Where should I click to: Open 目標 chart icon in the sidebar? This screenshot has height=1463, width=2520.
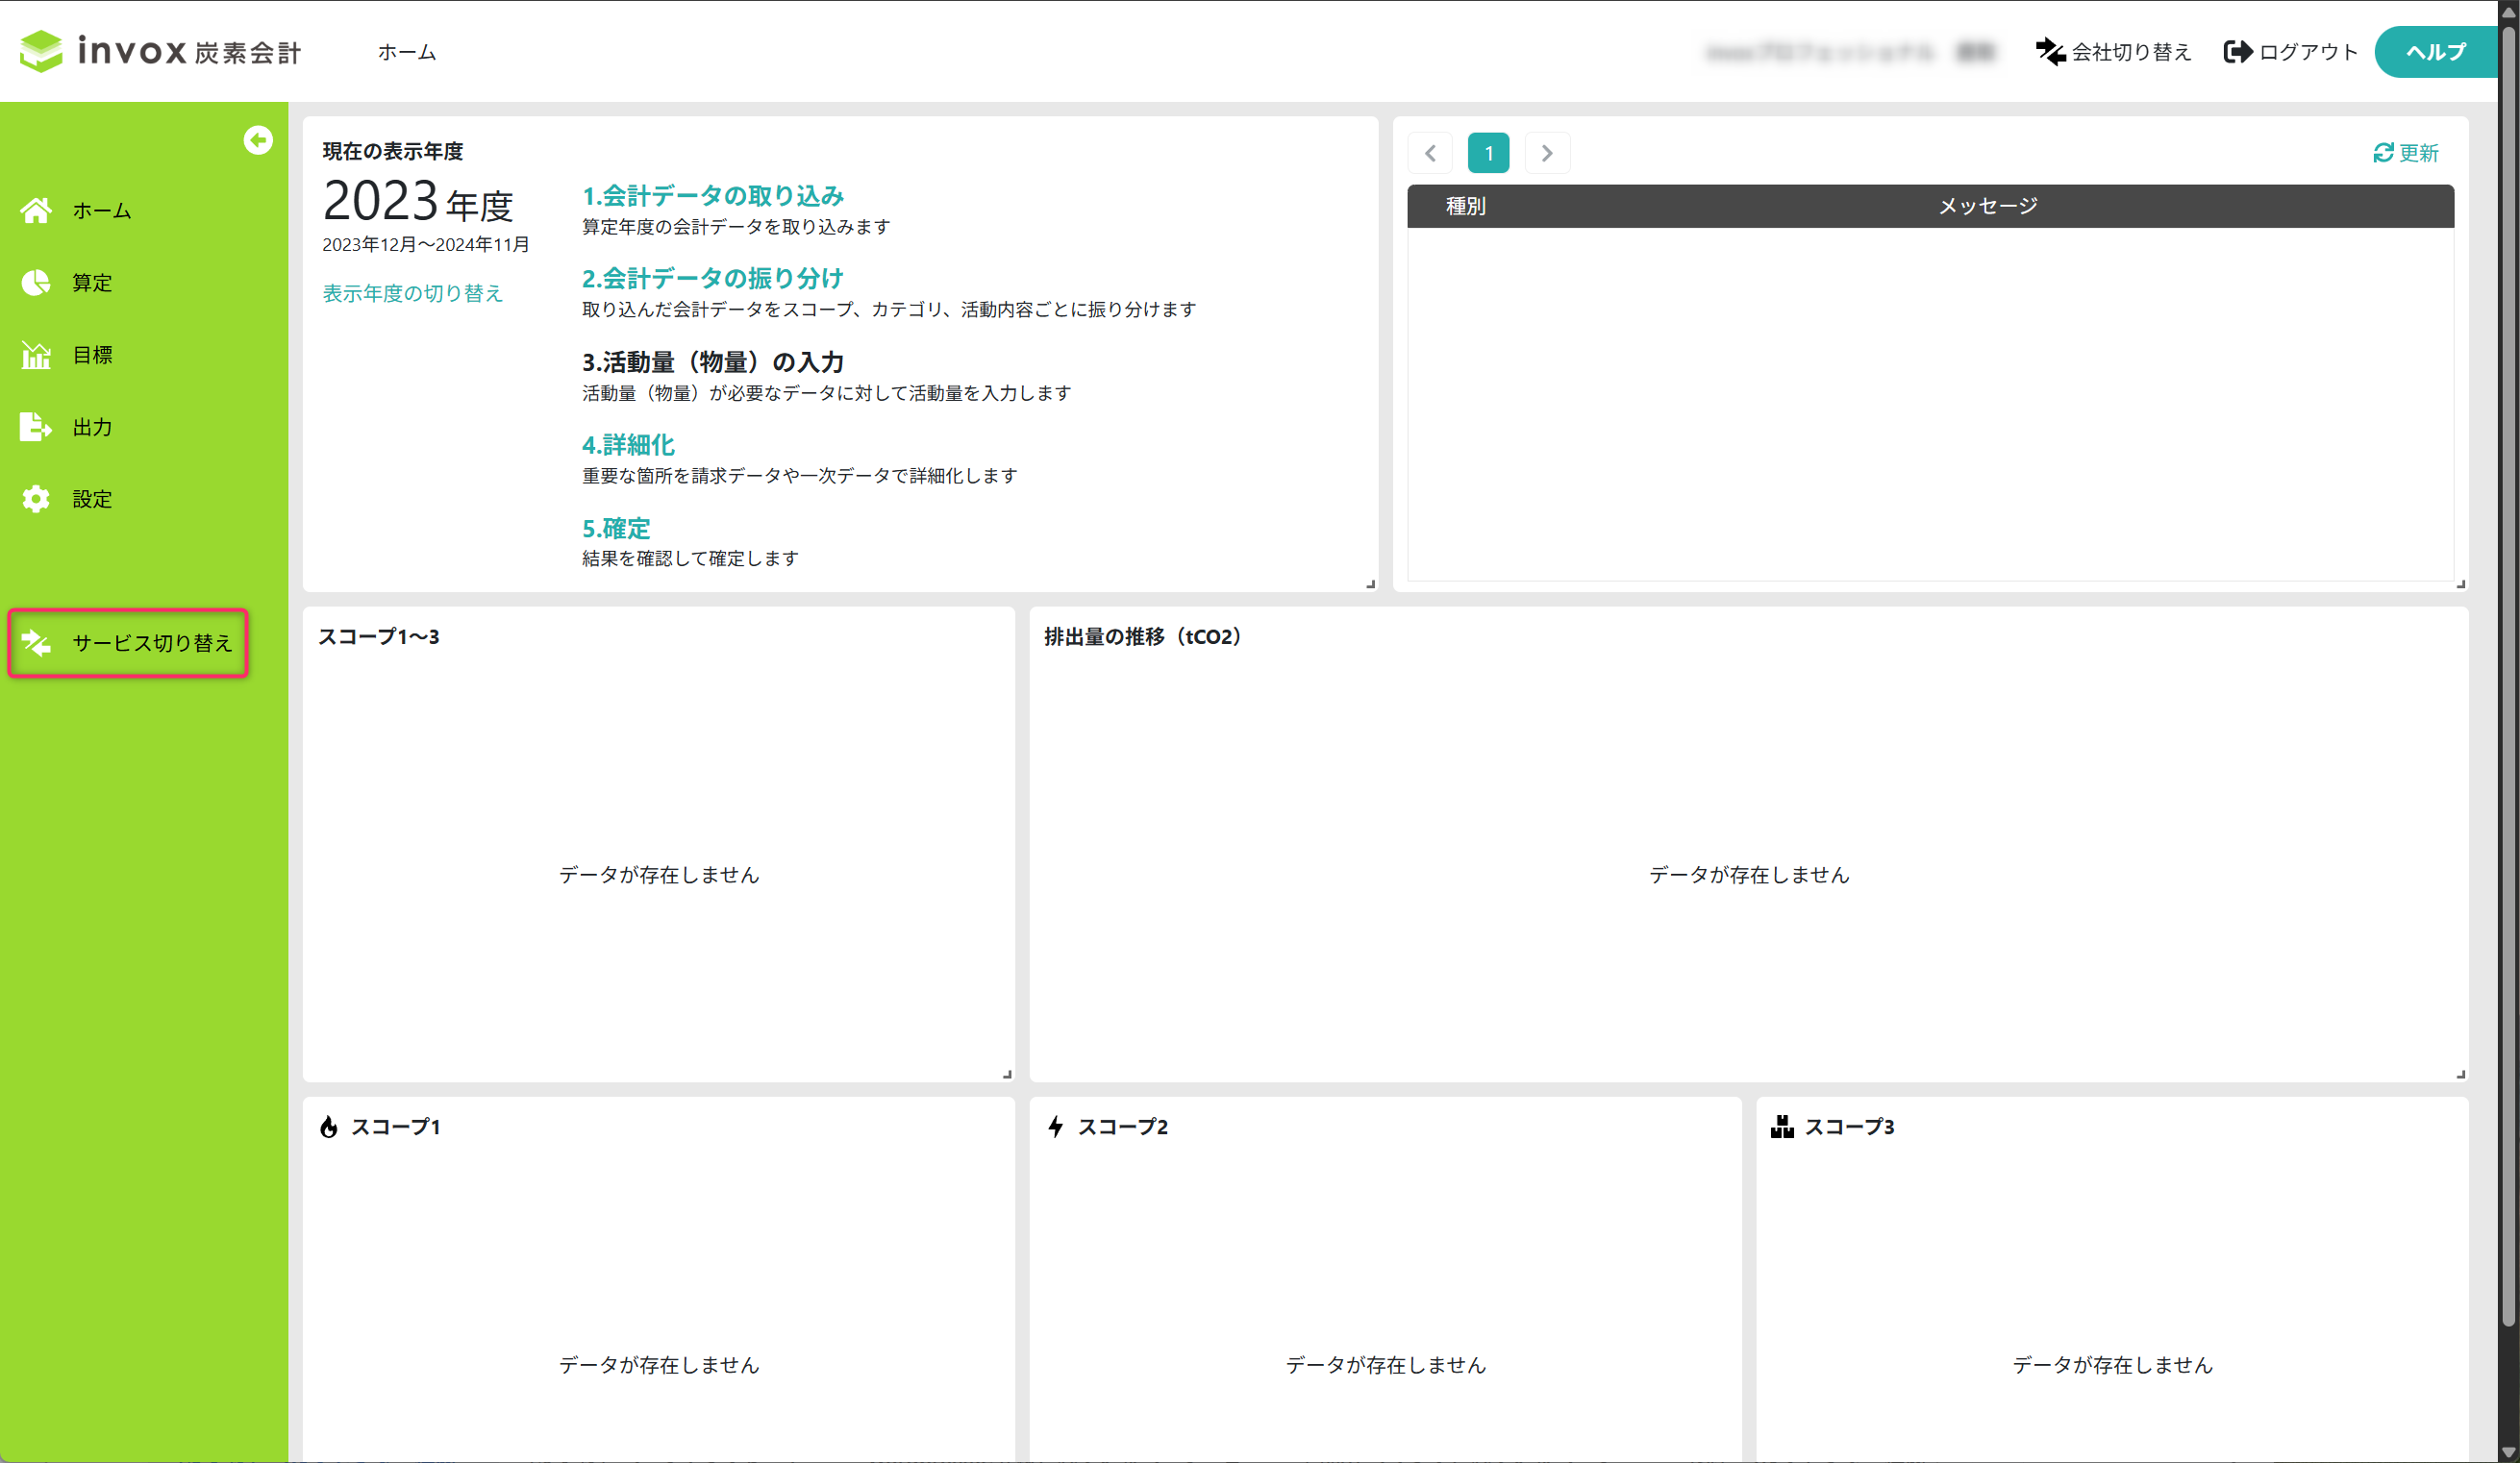[36, 355]
